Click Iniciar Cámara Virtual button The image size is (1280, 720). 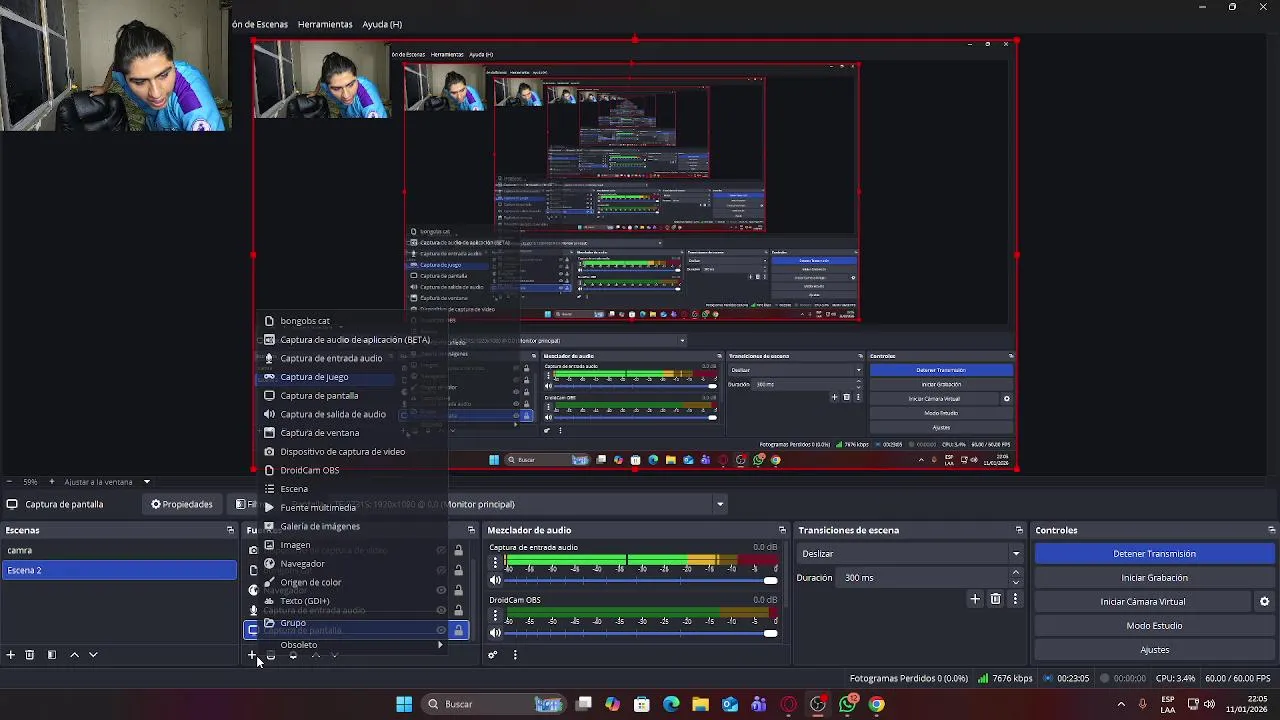click(1143, 602)
